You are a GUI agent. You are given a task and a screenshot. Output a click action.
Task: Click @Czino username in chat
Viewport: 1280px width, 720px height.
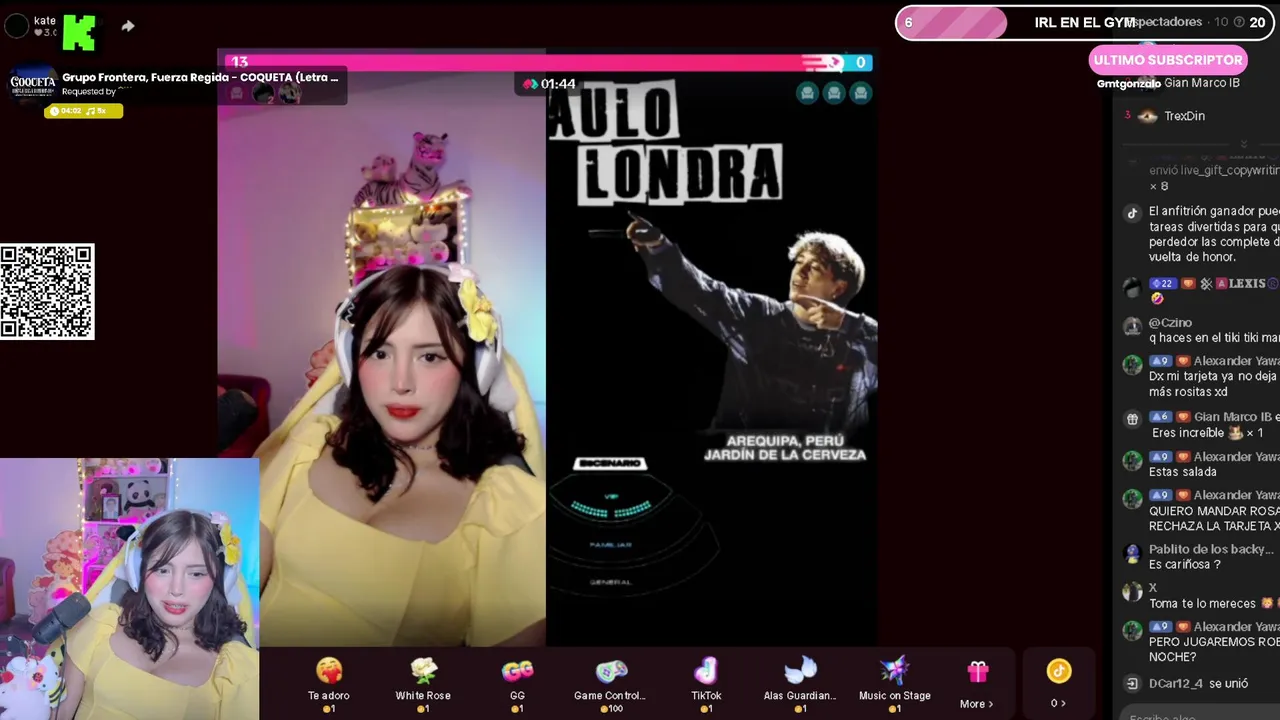click(x=1169, y=323)
